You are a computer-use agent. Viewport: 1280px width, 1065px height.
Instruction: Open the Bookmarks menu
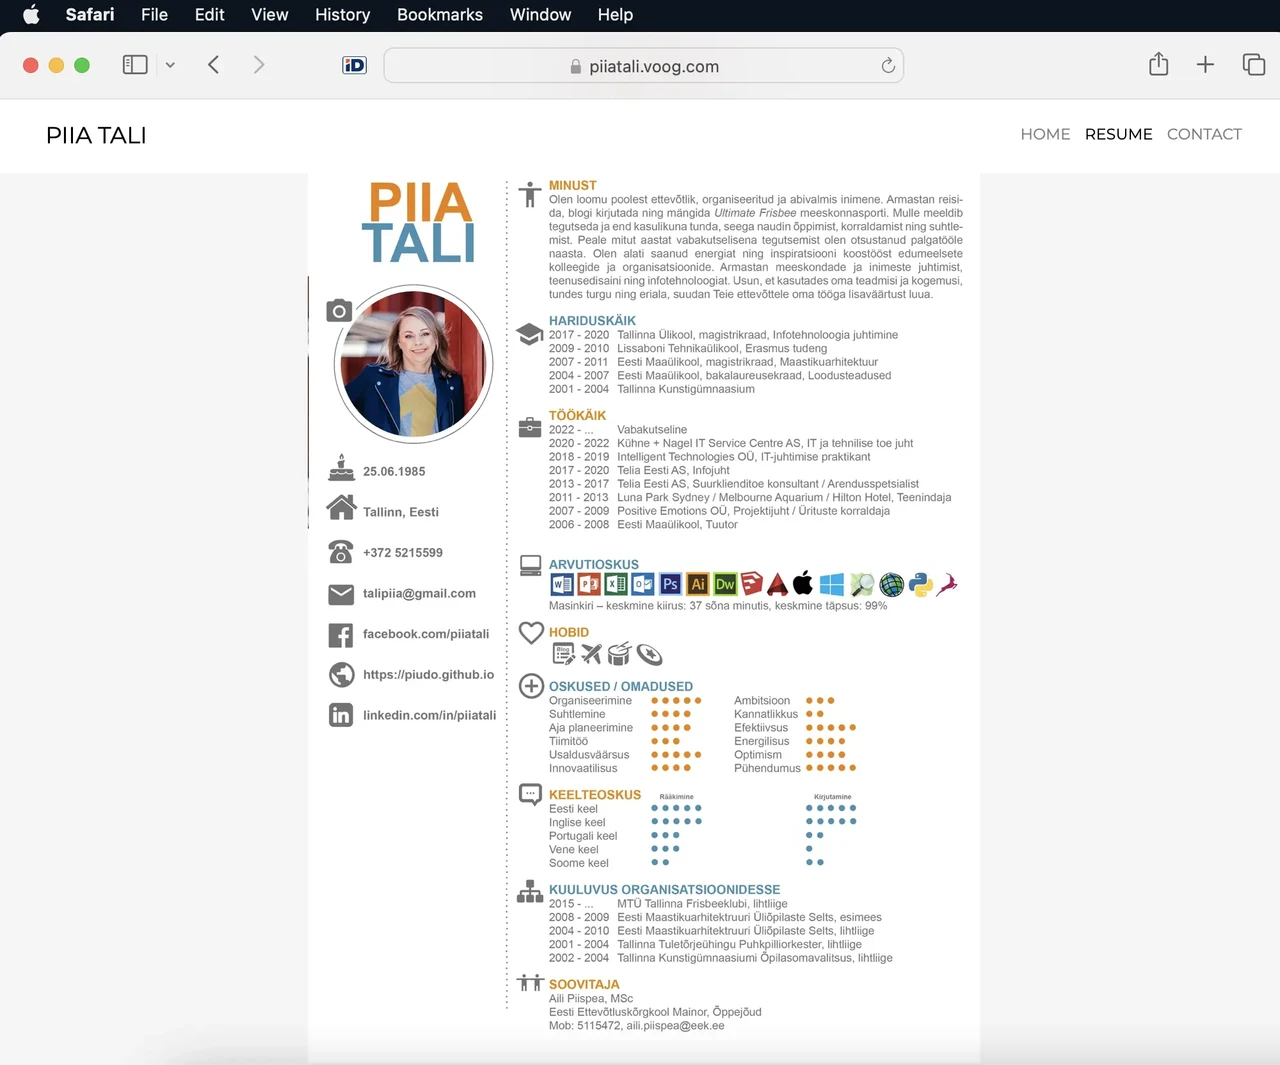click(x=440, y=15)
